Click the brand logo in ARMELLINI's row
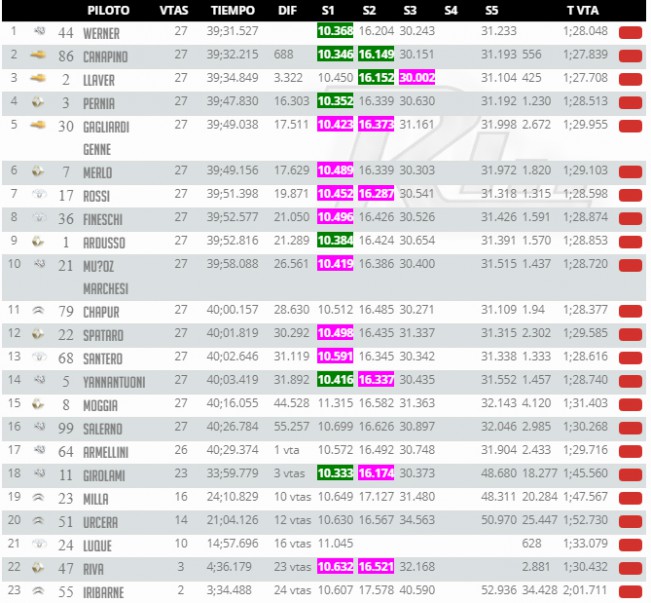The height and width of the screenshot is (603, 651). [39, 450]
